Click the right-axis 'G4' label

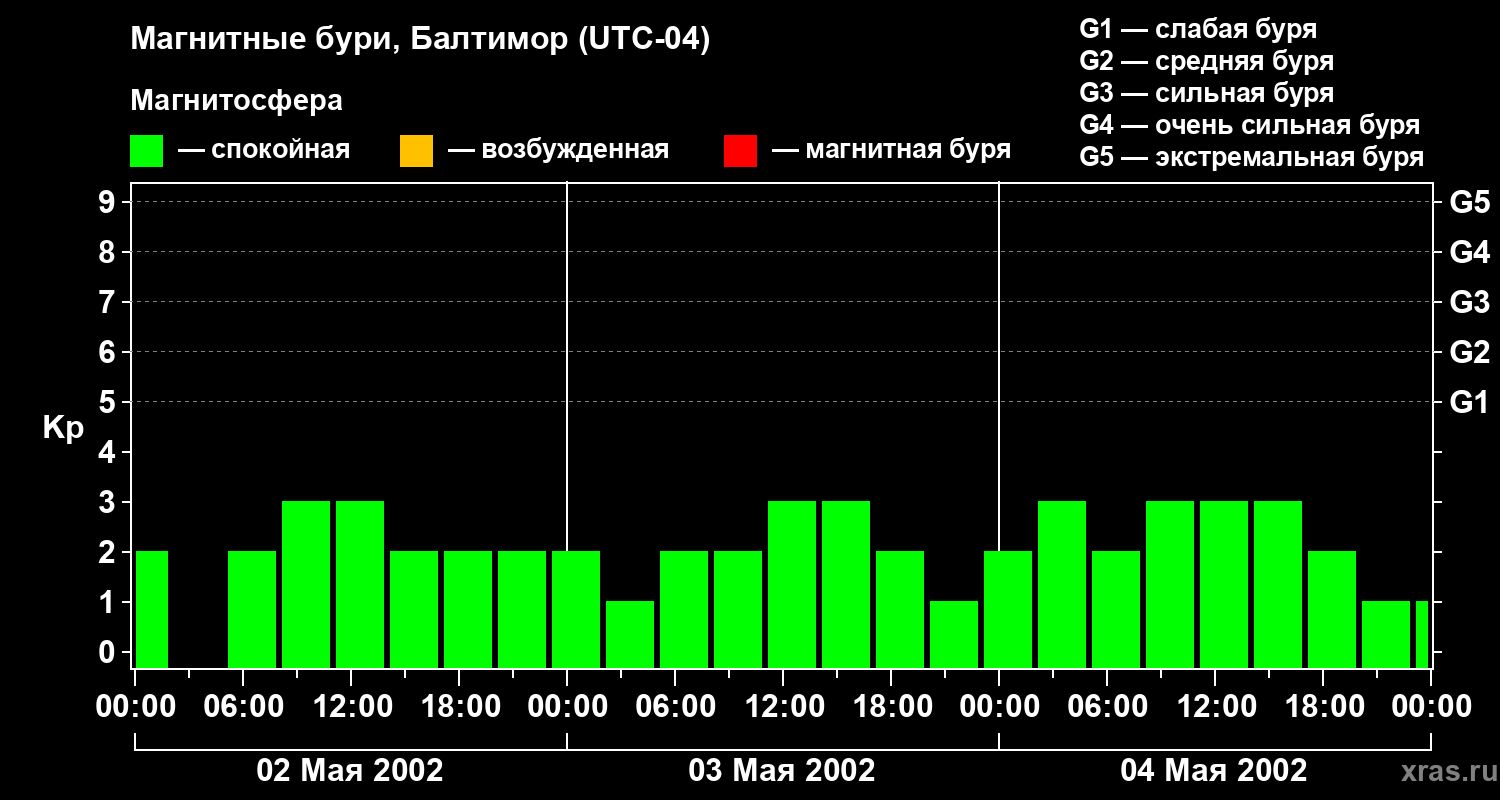(x=1469, y=252)
